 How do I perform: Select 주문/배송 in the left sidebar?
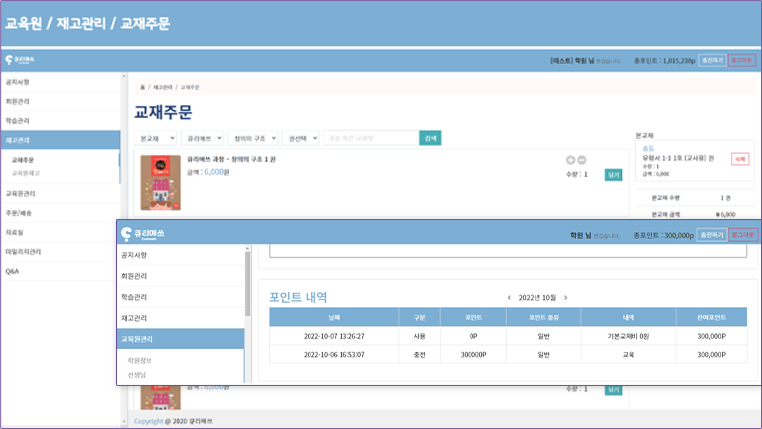pyautogui.click(x=20, y=213)
